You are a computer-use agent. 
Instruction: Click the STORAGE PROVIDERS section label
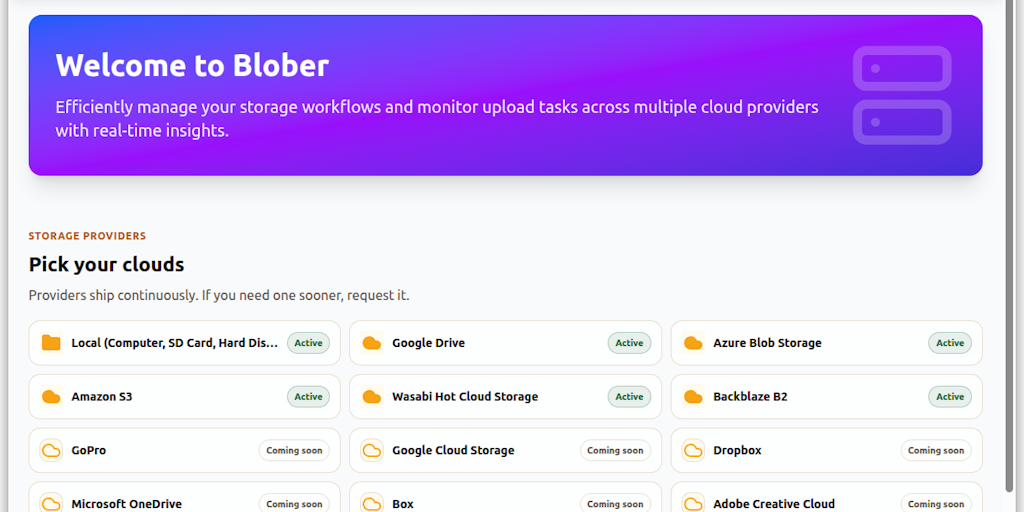(88, 236)
